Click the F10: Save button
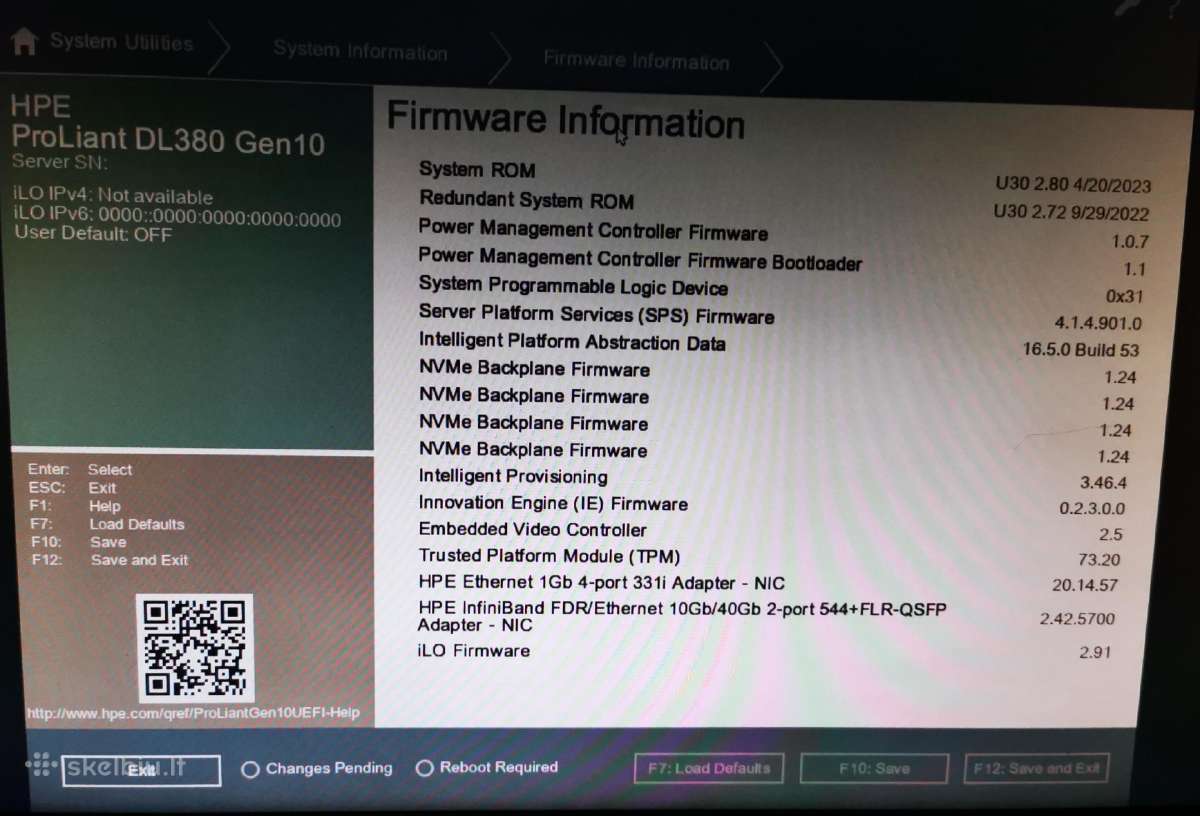 (874, 768)
